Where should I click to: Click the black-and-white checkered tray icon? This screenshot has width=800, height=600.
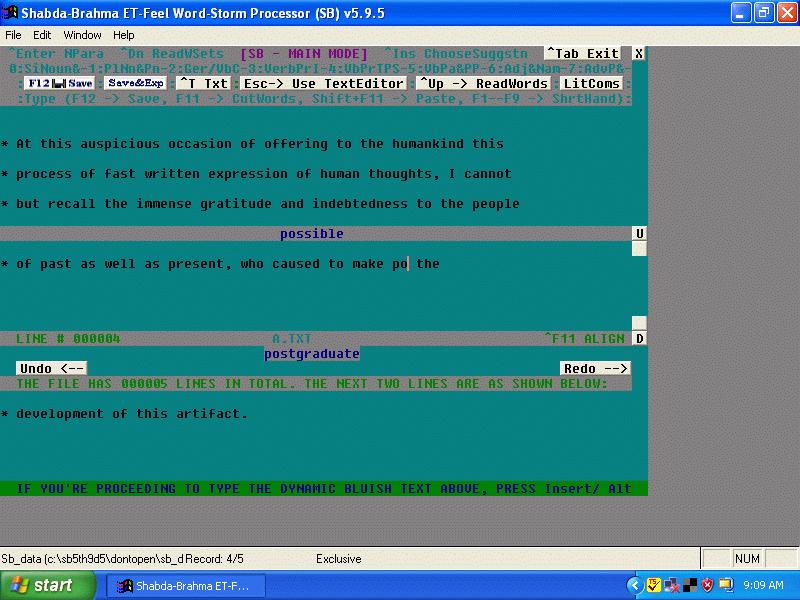(690, 585)
